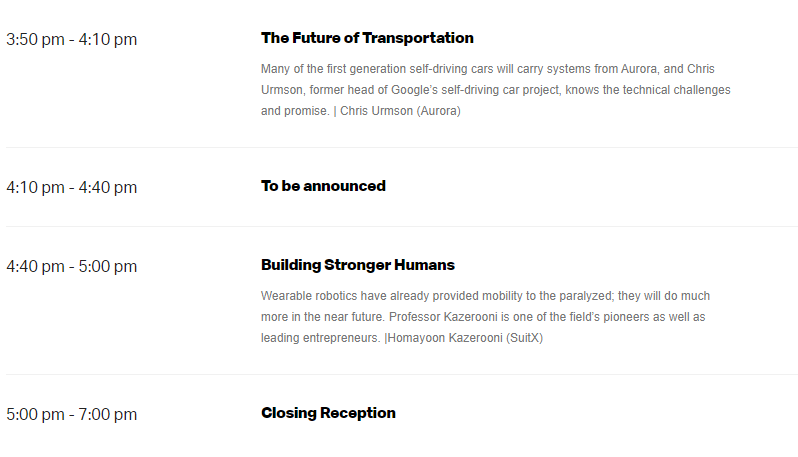The image size is (798, 457).
Task: Click divider line below the Transportation session
Action: pyautogui.click(x=402, y=148)
